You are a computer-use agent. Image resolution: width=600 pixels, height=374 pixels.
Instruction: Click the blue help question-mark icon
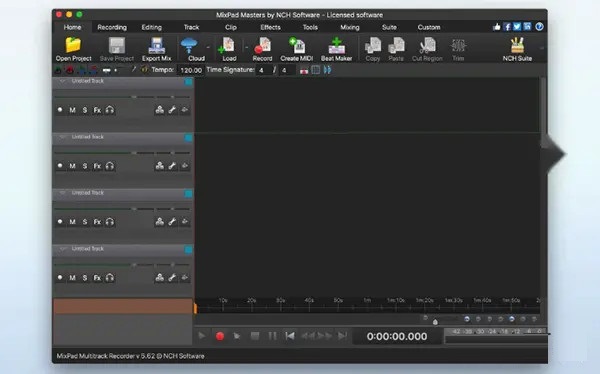pos(540,27)
